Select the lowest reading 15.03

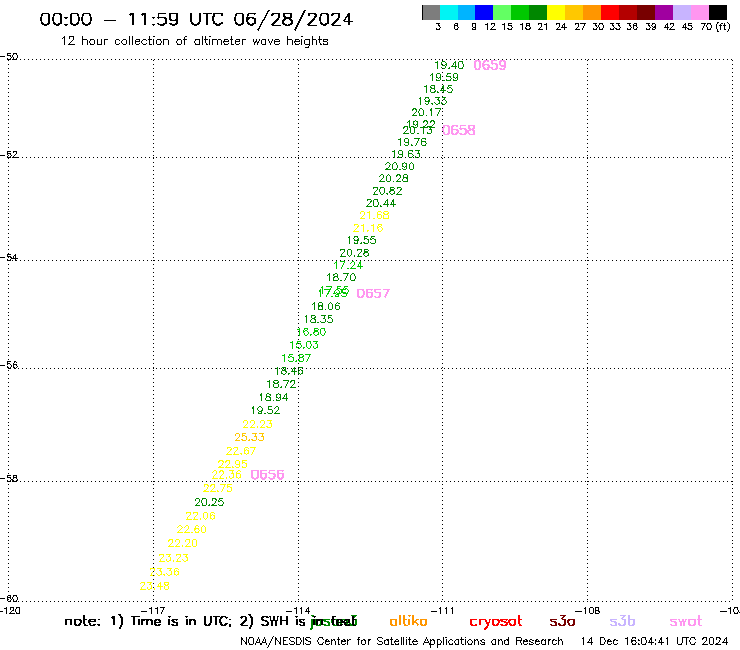pyautogui.click(x=304, y=345)
